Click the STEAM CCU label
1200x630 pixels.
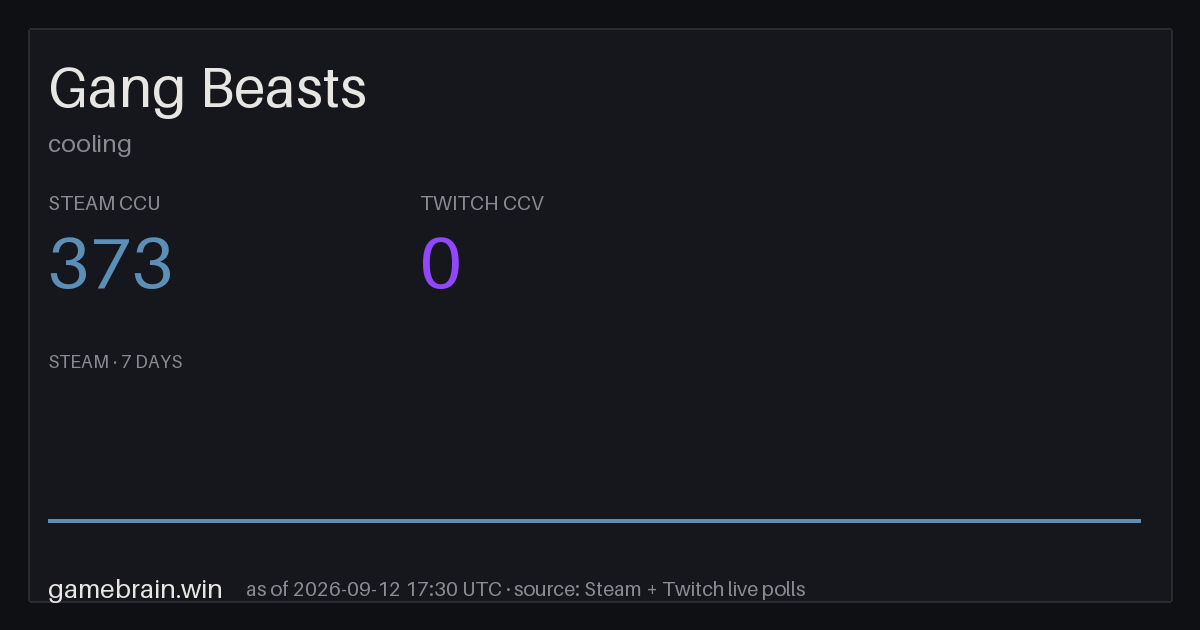104,203
